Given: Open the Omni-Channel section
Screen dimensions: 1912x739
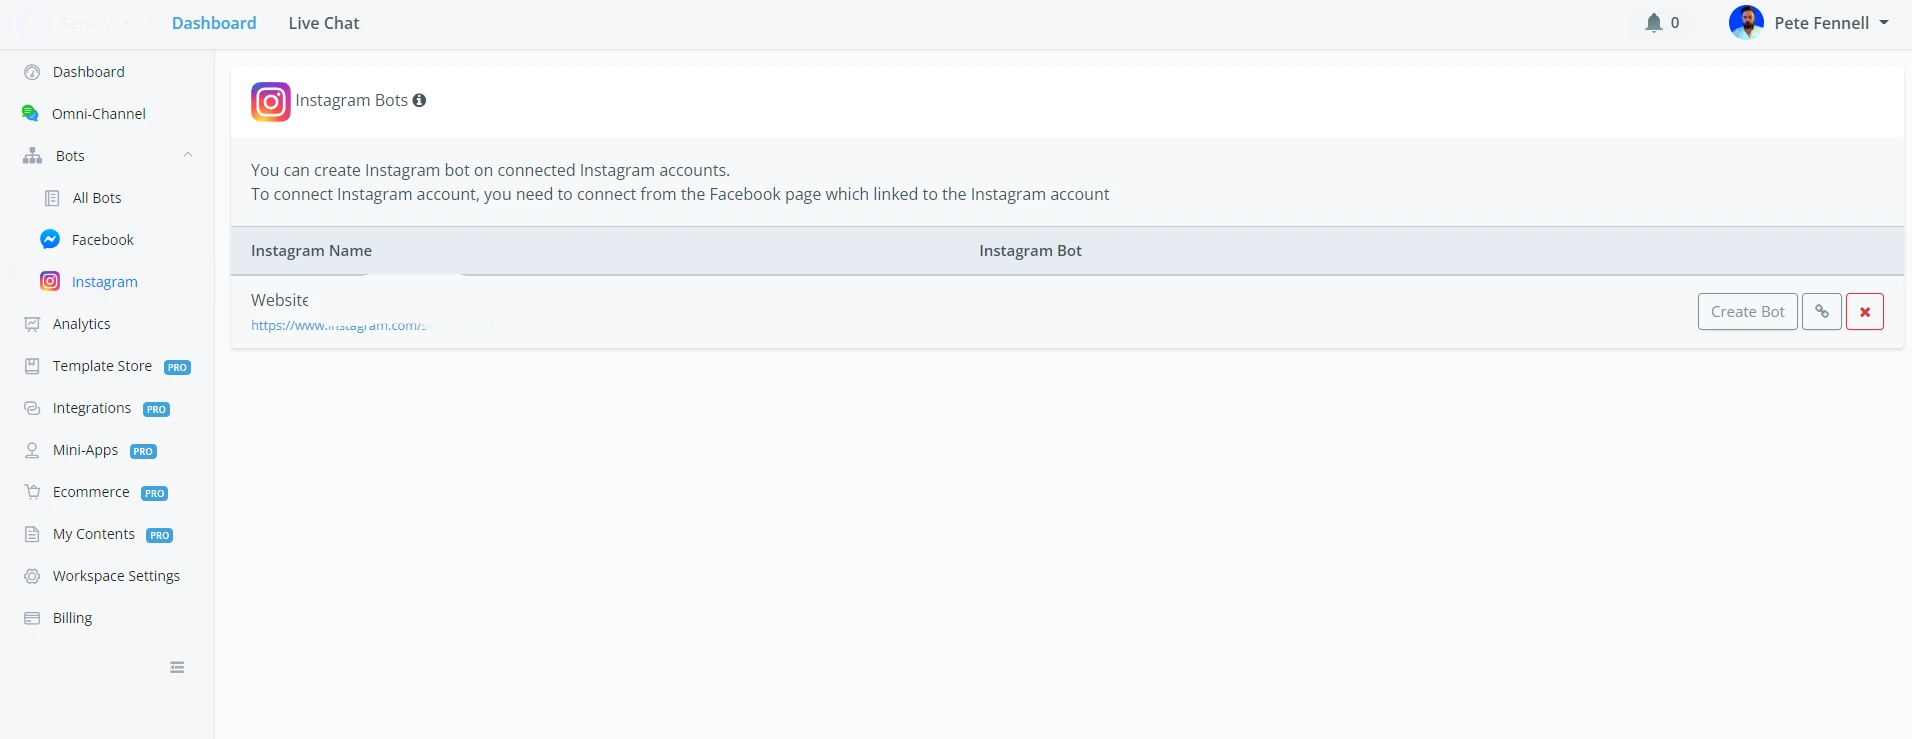Looking at the screenshot, I should tap(98, 114).
